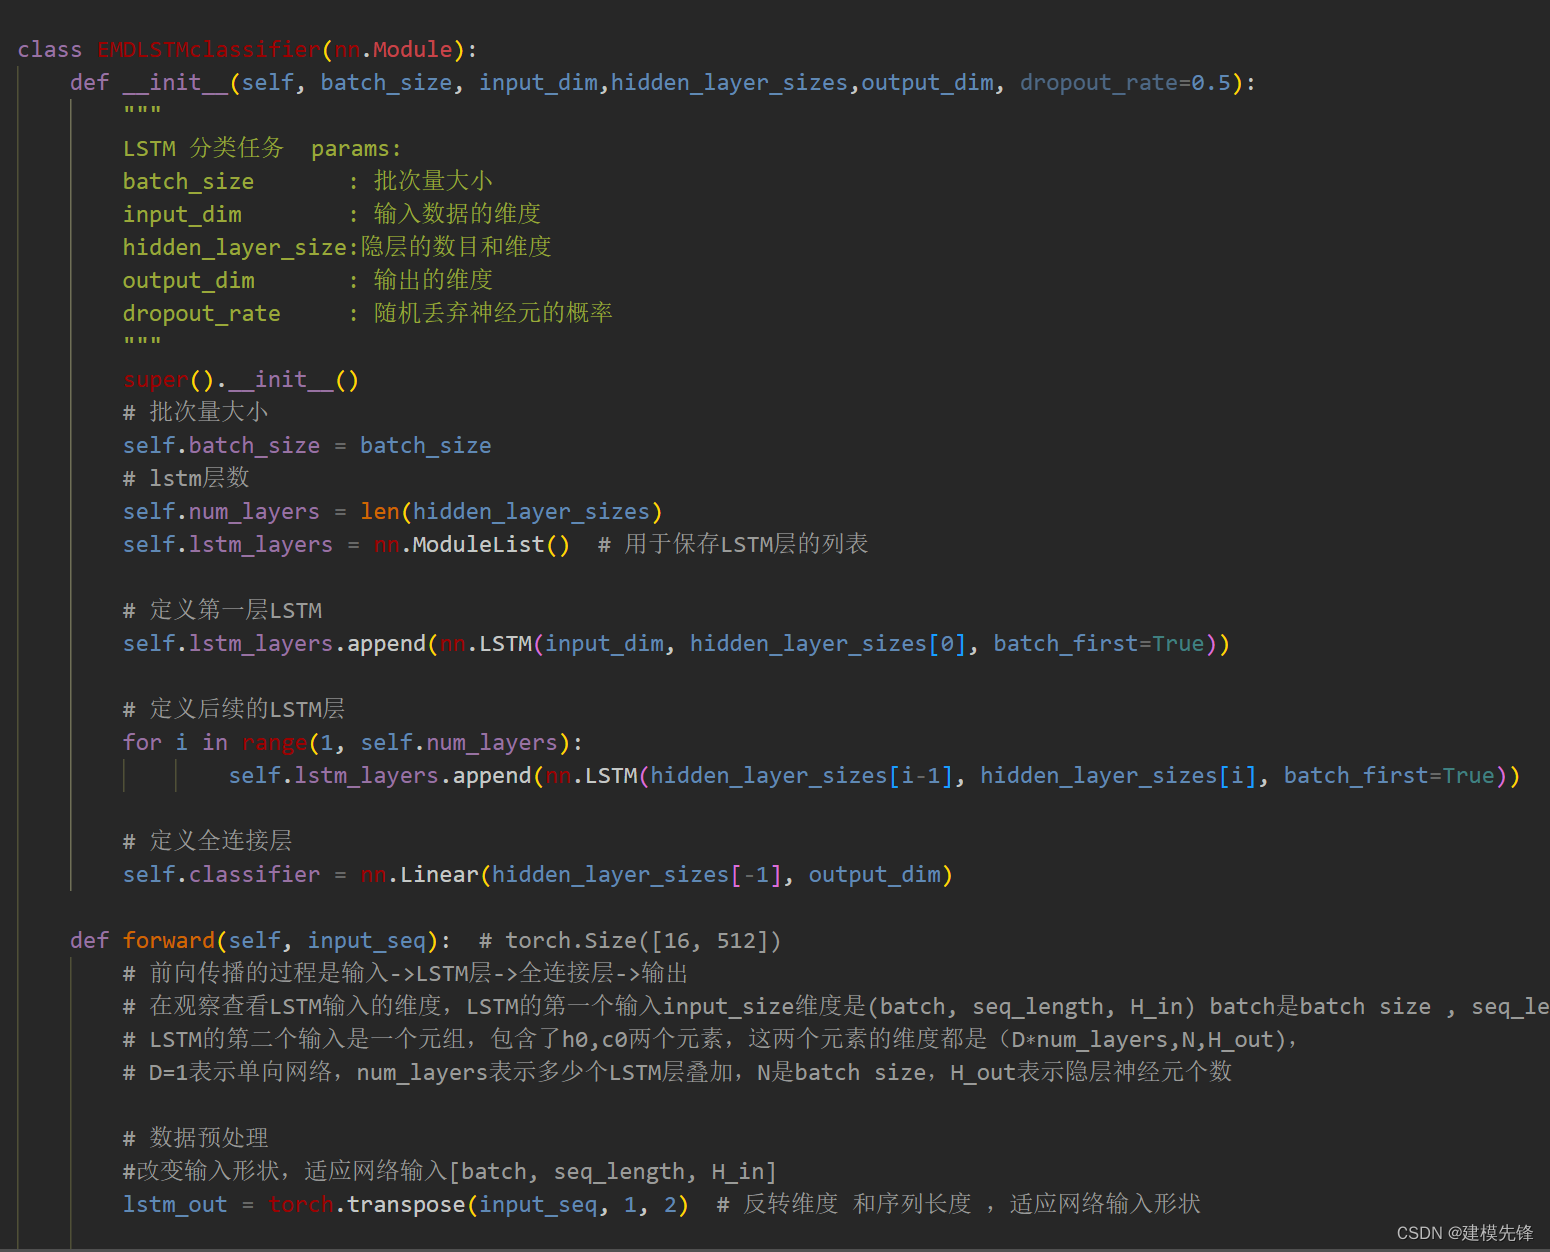Click the dropout_rate=0.5 default parameter

click(x=1121, y=82)
